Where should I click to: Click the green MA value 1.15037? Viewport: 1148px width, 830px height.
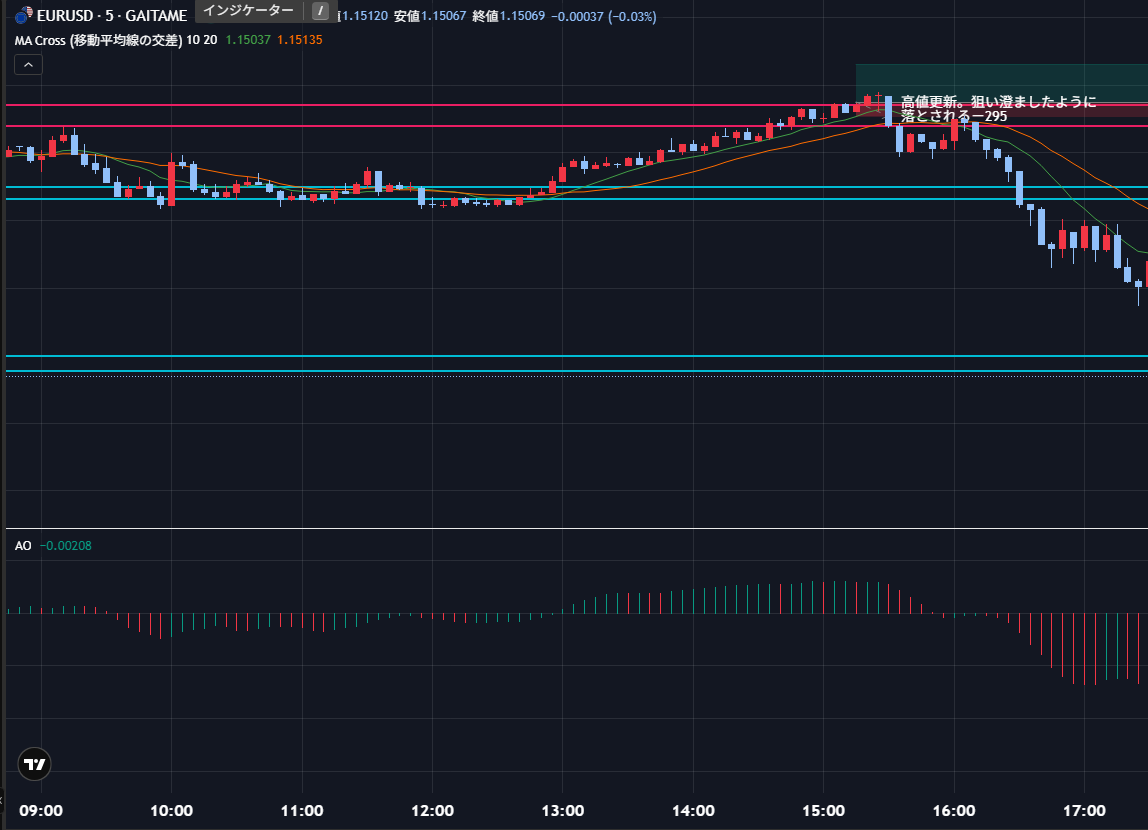[247, 40]
